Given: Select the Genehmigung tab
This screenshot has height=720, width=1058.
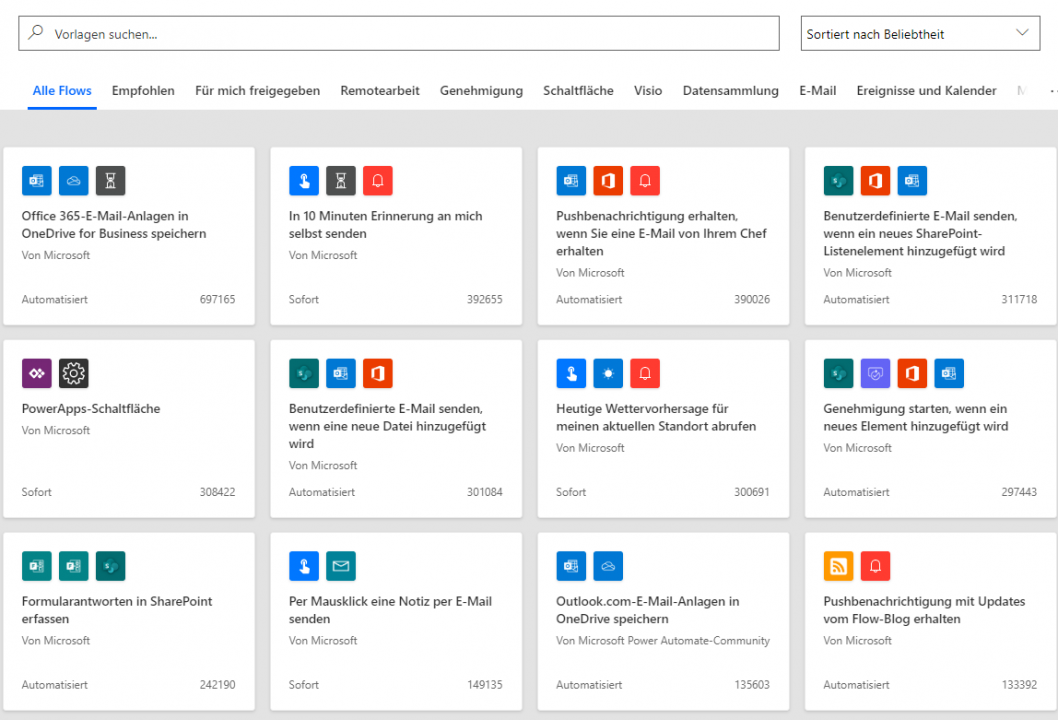Looking at the screenshot, I should (481, 91).
